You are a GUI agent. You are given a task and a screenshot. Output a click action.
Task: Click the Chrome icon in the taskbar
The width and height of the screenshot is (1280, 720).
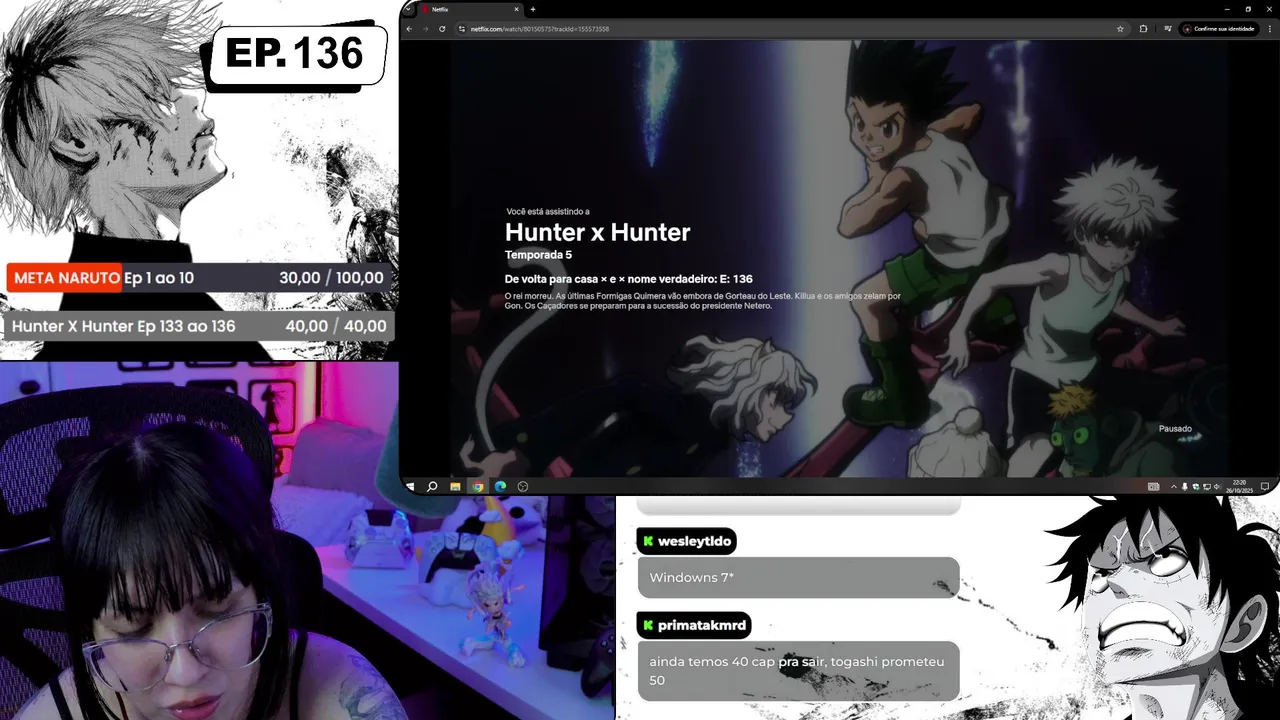478,487
